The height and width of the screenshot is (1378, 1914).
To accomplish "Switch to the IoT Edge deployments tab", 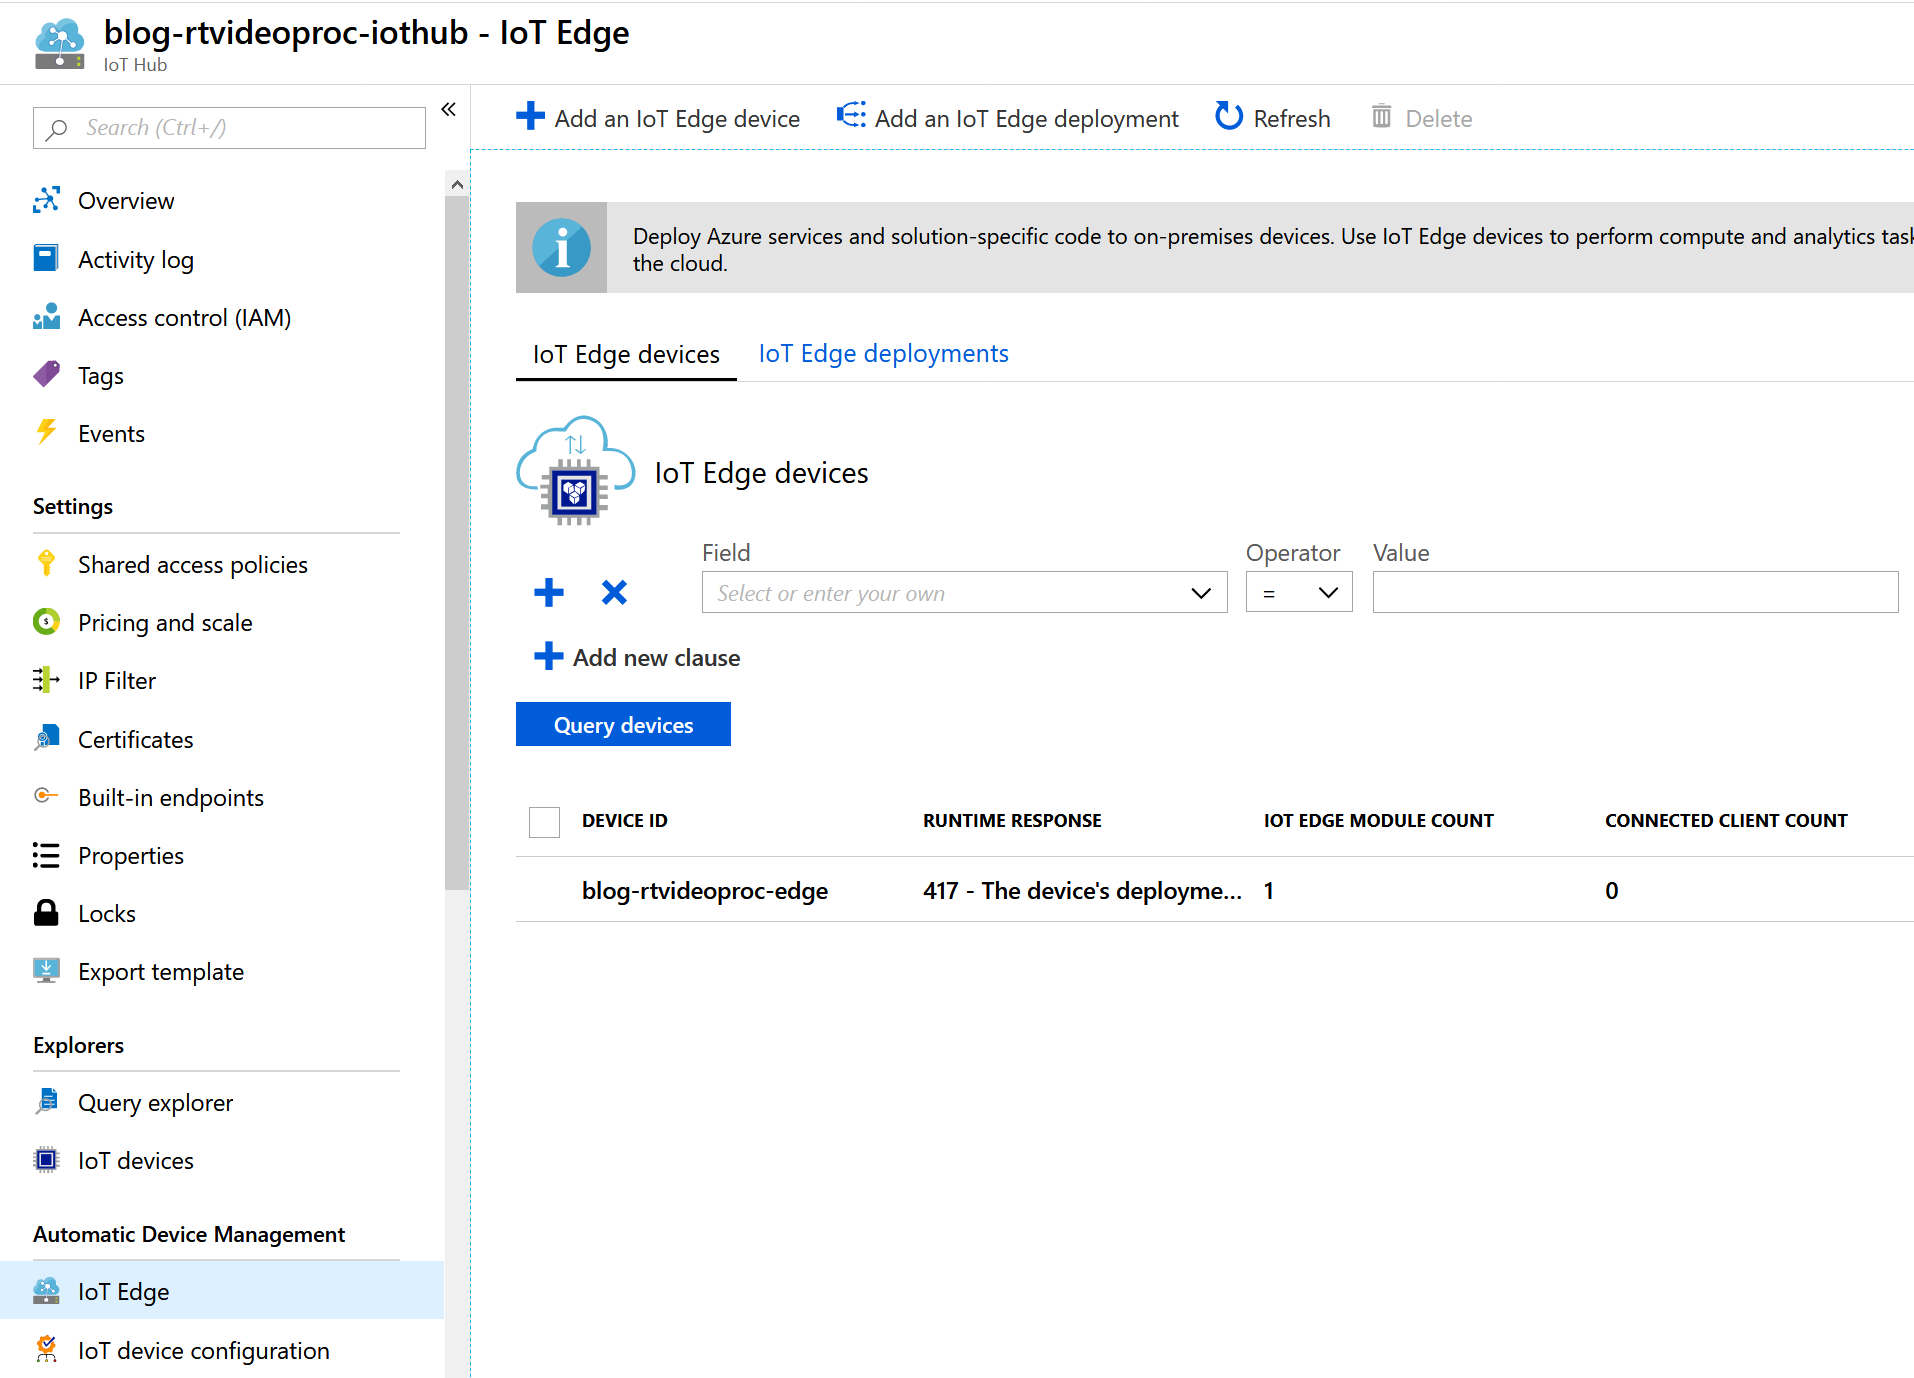I will (883, 354).
